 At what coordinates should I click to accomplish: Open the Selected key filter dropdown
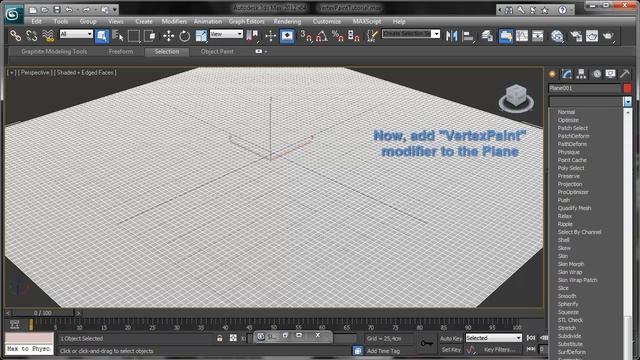pyautogui.click(x=493, y=338)
